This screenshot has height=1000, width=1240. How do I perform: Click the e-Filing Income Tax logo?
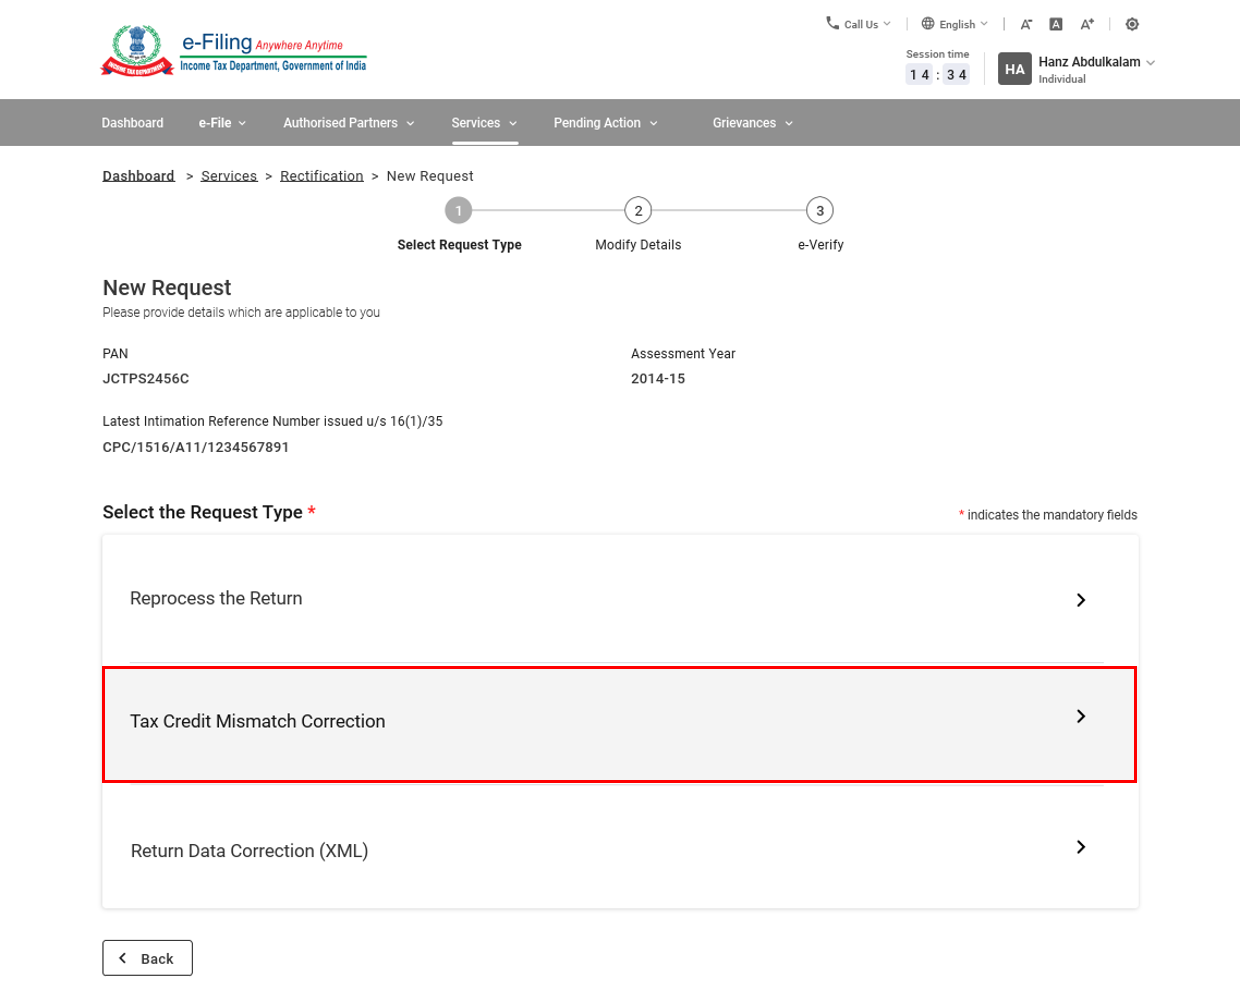click(234, 51)
